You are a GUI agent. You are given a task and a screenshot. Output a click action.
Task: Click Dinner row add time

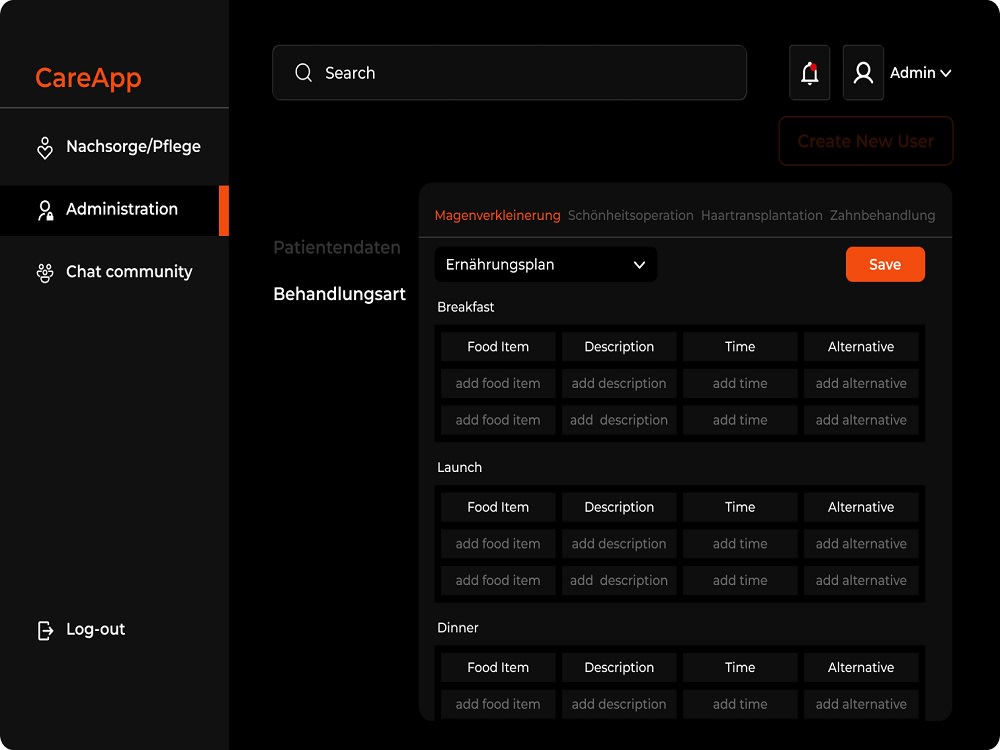(740, 704)
